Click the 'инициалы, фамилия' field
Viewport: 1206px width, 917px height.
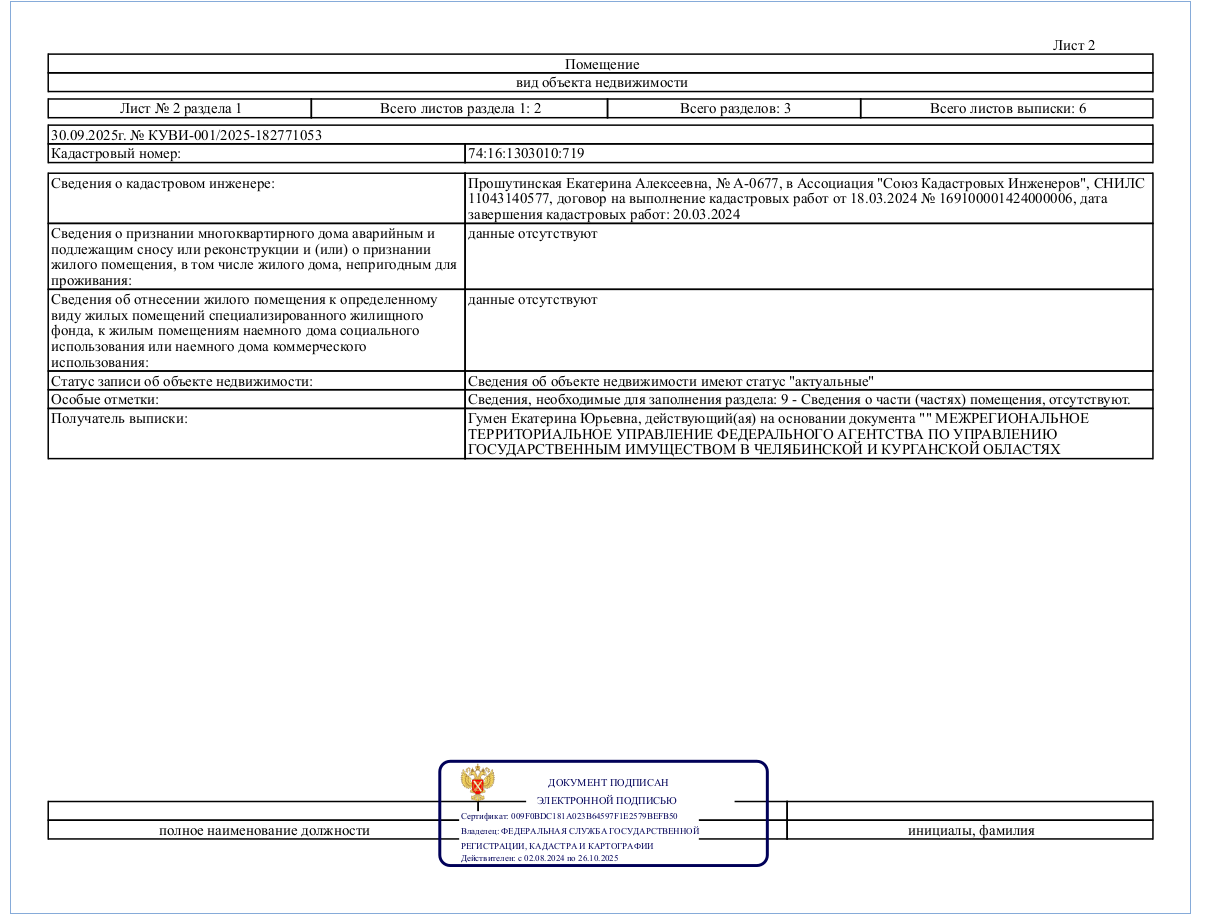pyautogui.click(x=971, y=830)
